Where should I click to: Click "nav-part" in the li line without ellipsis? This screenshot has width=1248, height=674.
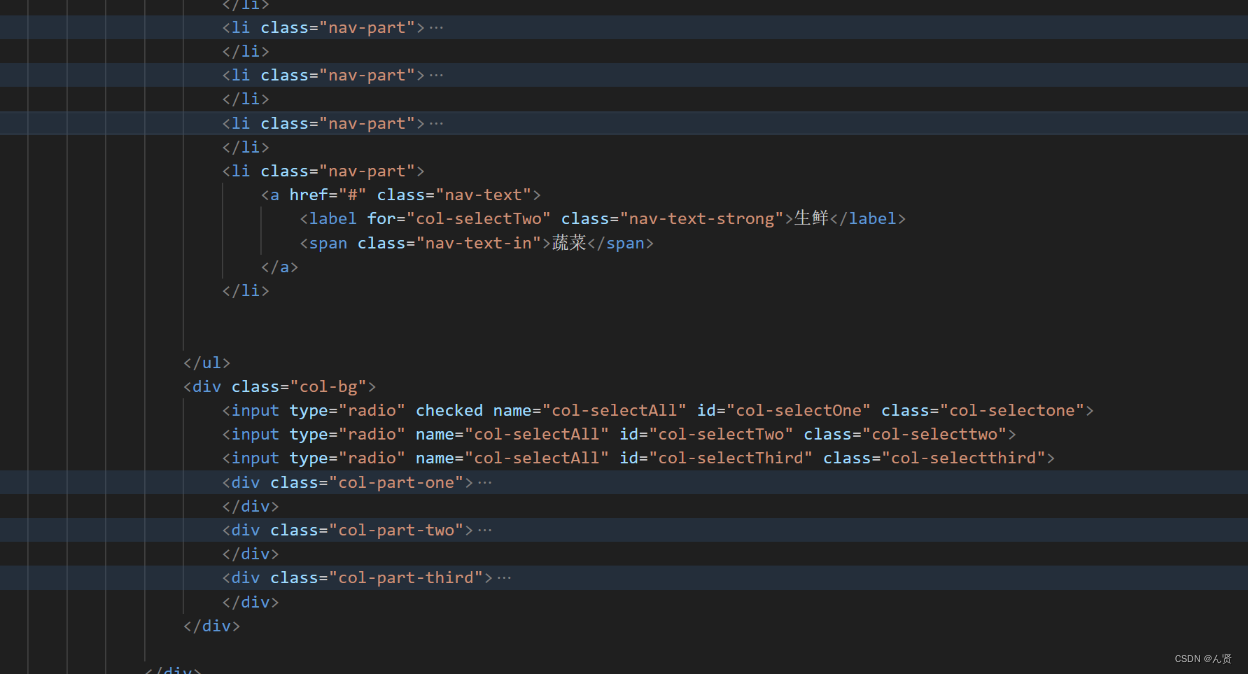click(x=367, y=171)
